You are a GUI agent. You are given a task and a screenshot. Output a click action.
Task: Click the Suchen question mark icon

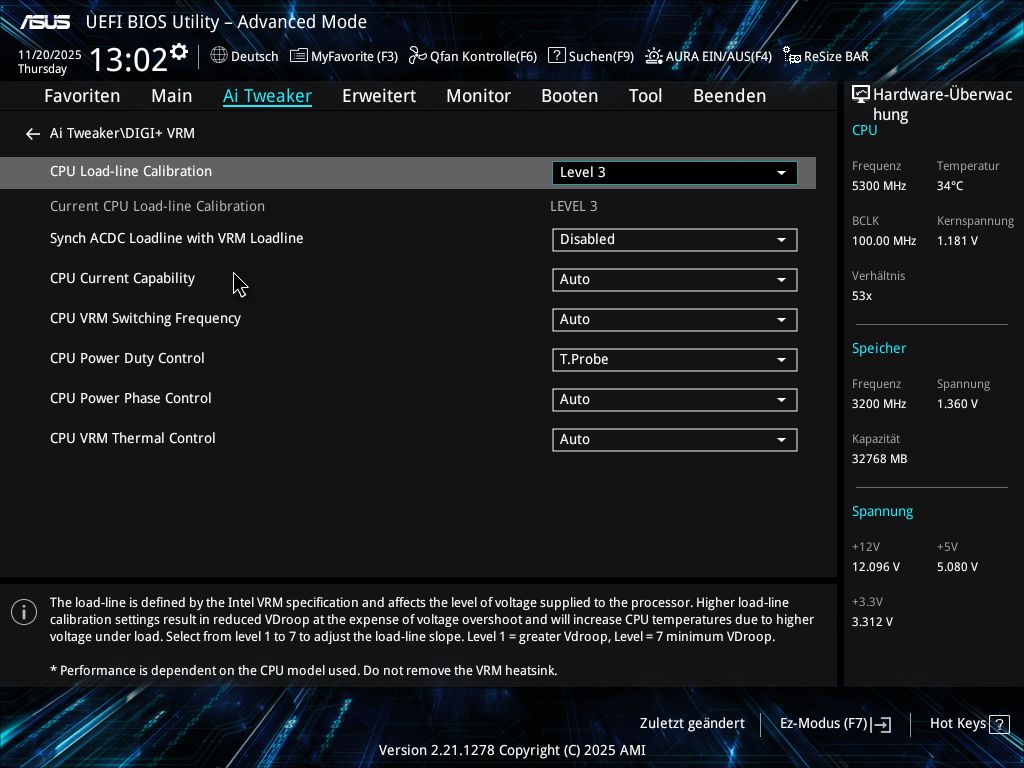556,56
